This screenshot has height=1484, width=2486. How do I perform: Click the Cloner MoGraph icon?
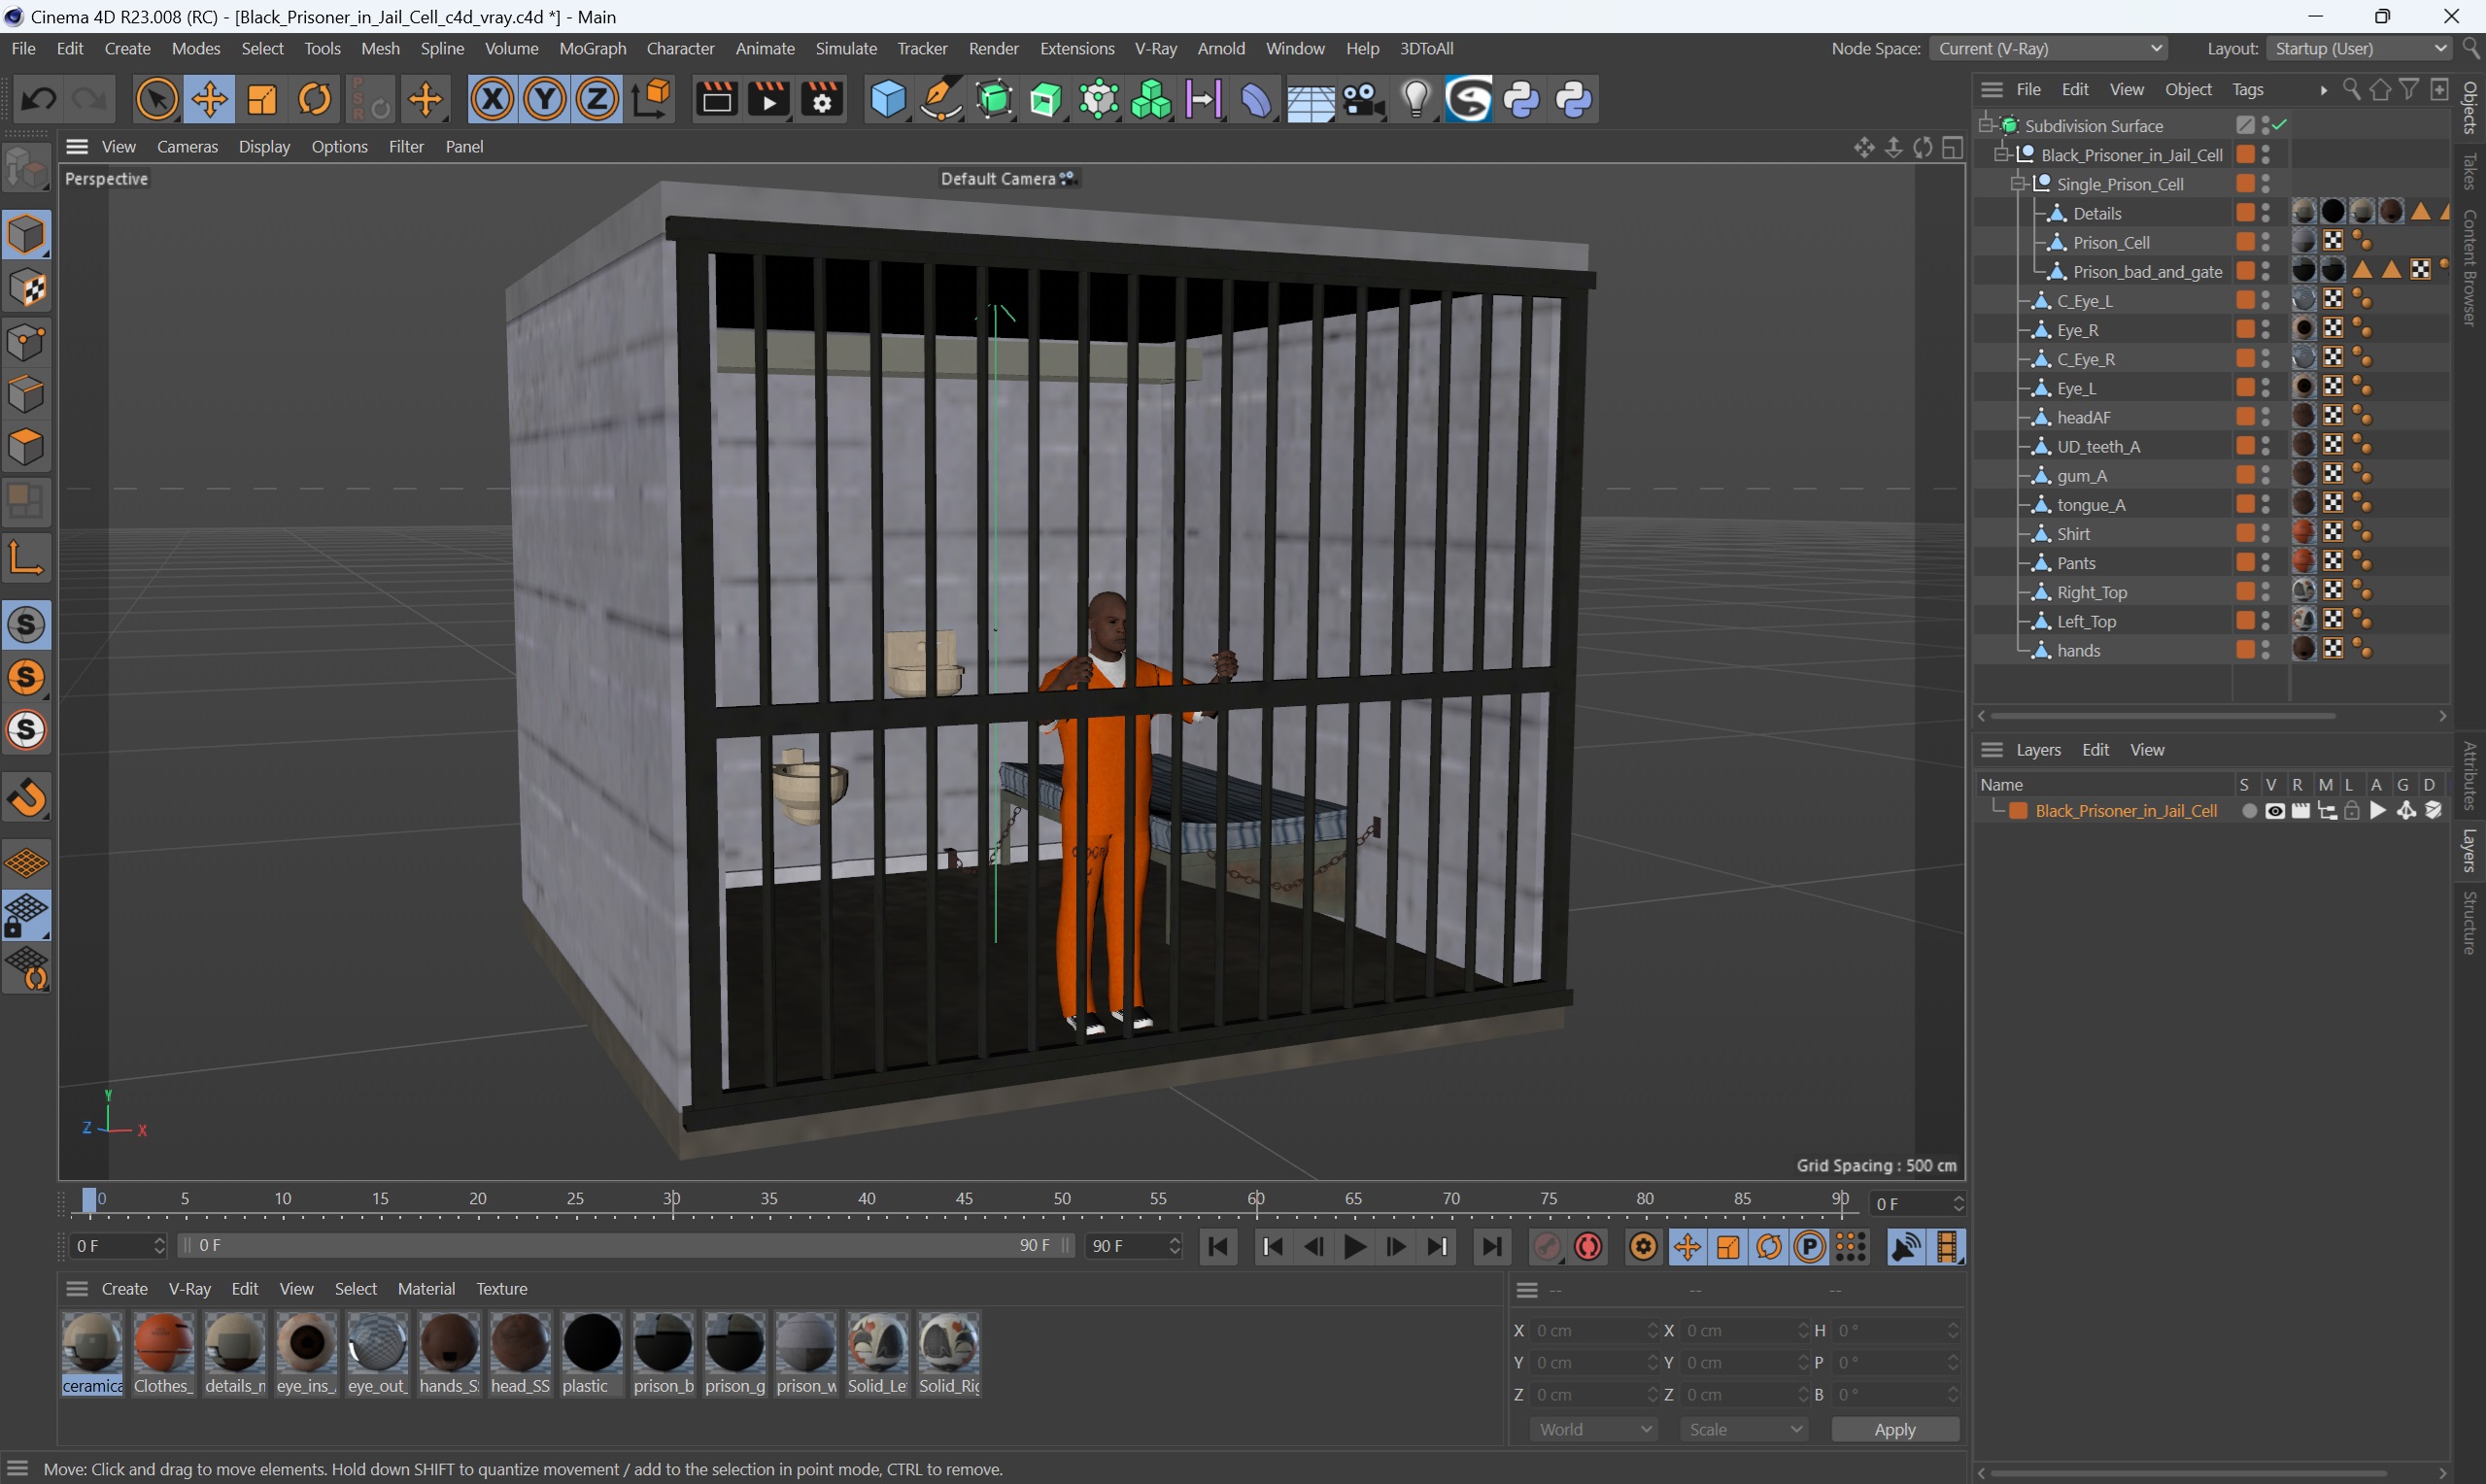pos(1099,99)
